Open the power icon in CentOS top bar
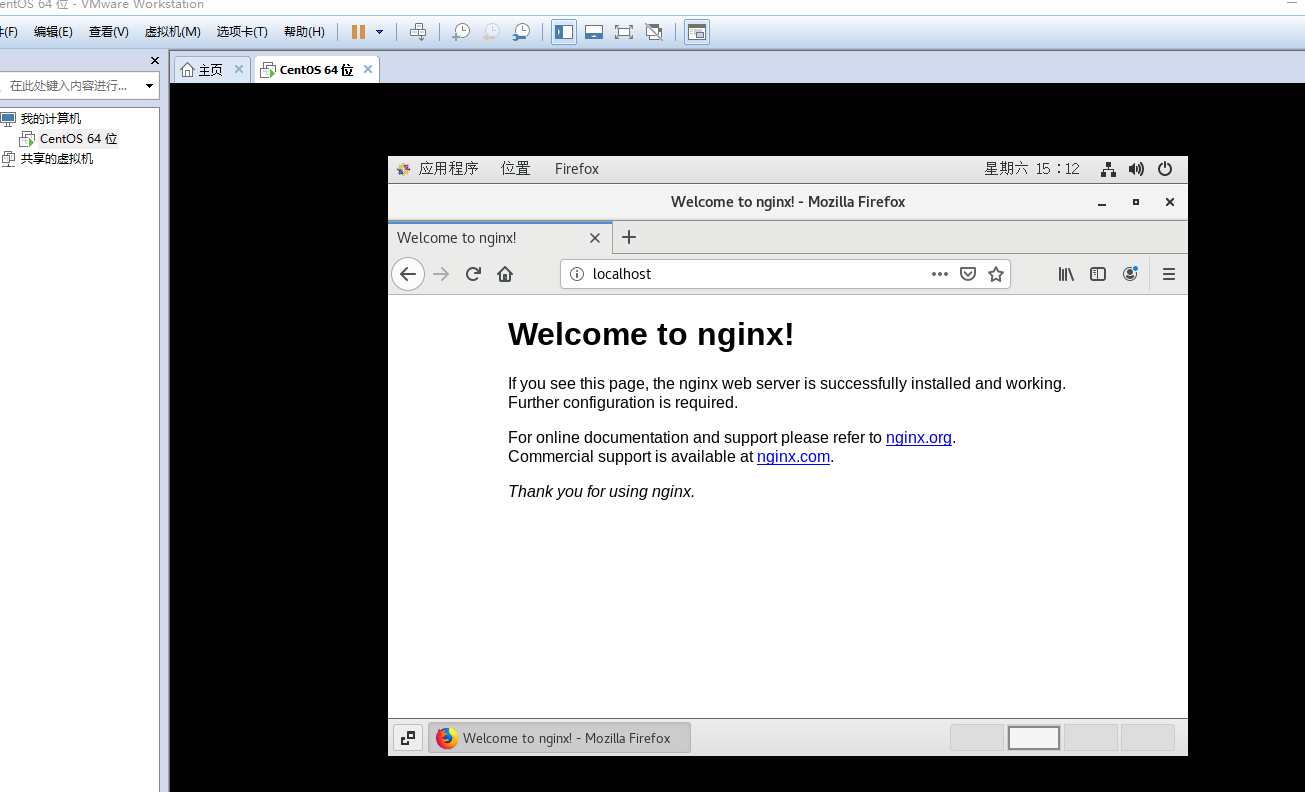1305x792 pixels. point(1165,169)
